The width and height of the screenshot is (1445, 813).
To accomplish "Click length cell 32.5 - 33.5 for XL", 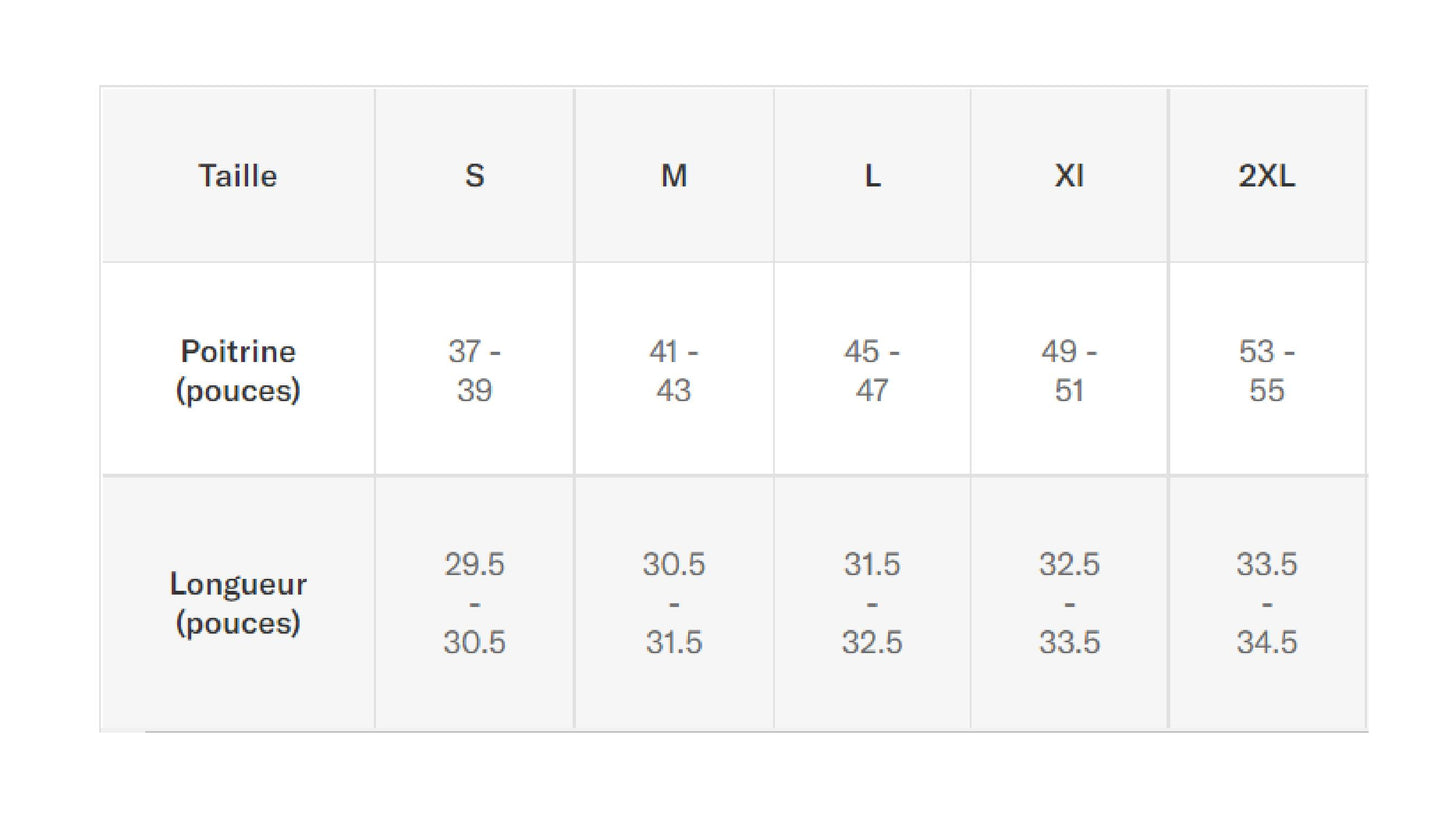I will 1069,603.
